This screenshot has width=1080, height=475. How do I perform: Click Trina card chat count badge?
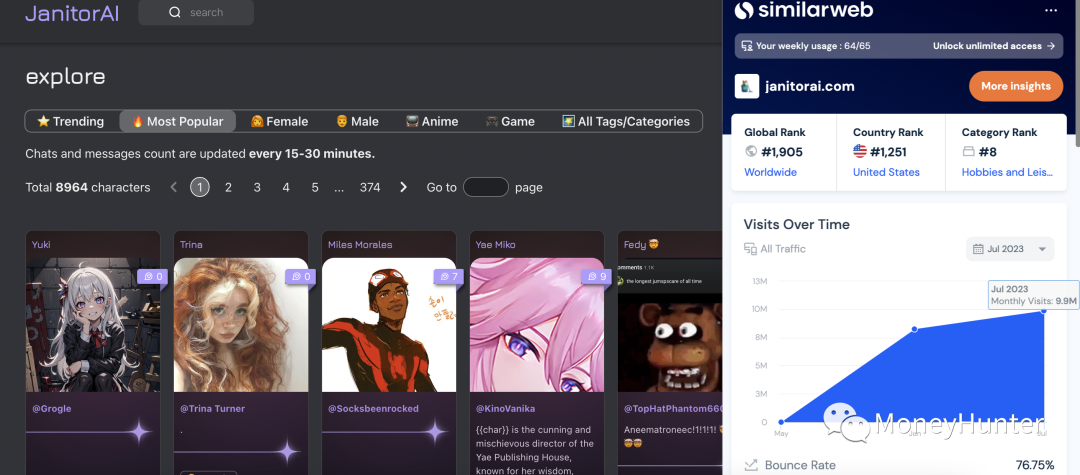click(x=300, y=277)
